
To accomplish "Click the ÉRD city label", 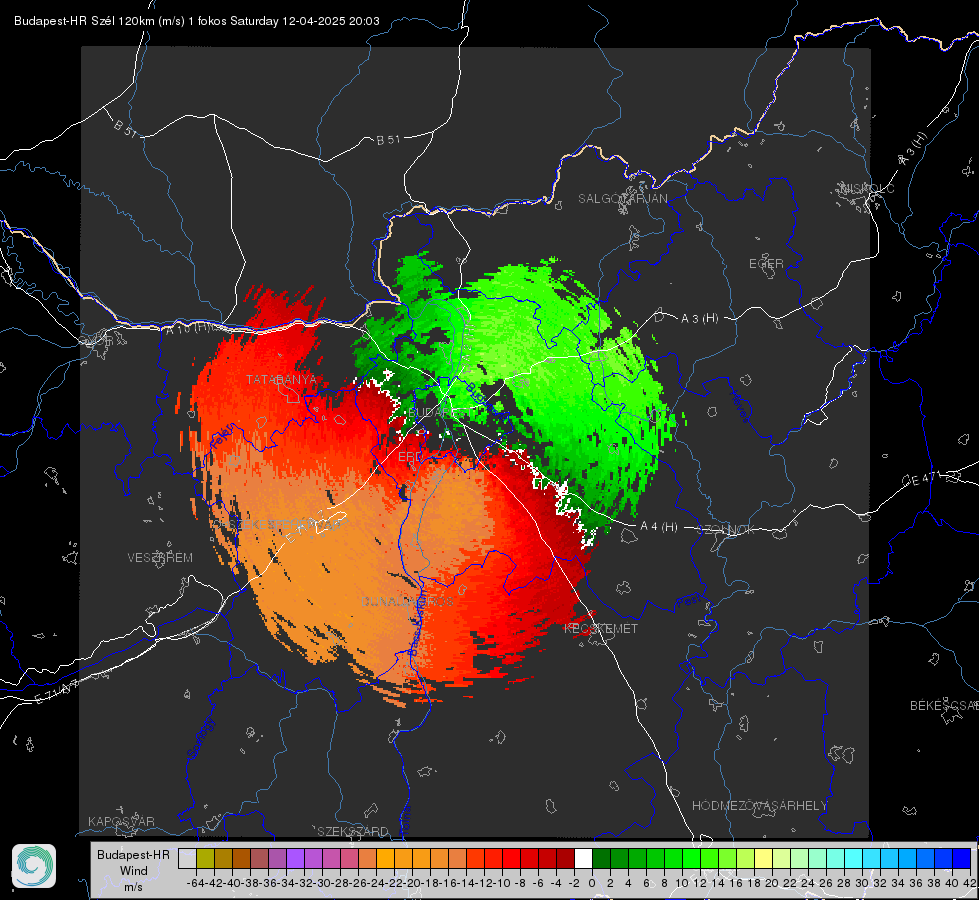I will (410, 457).
